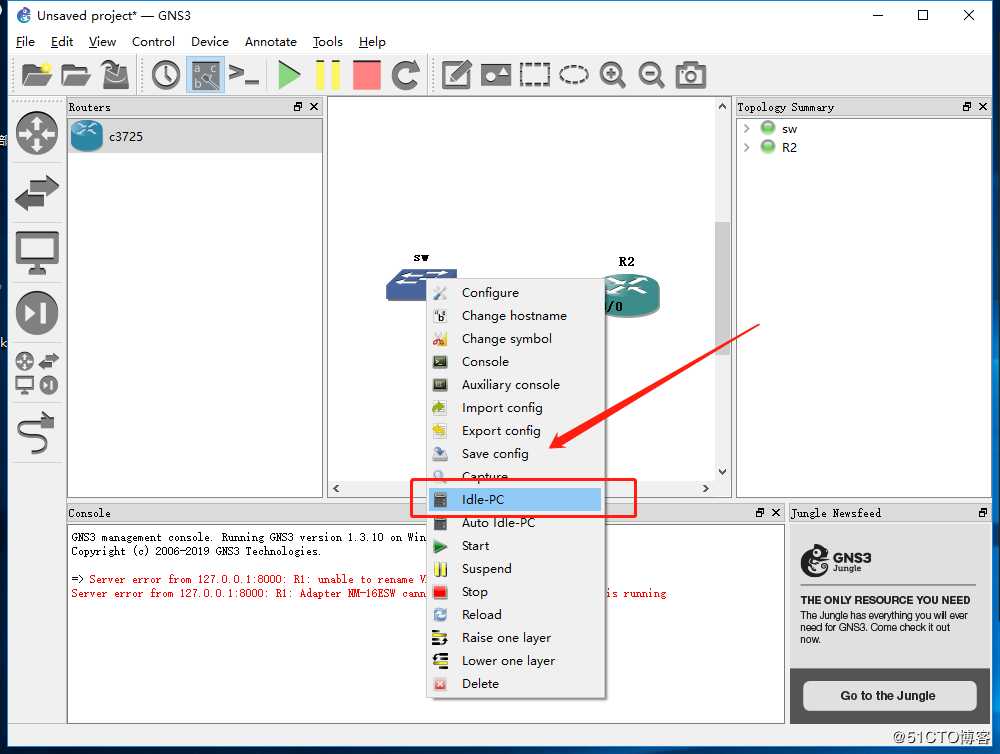This screenshot has height=754, width=1000.
Task: Click the Go to the Jungle button
Action: click(x=889, y=695)
